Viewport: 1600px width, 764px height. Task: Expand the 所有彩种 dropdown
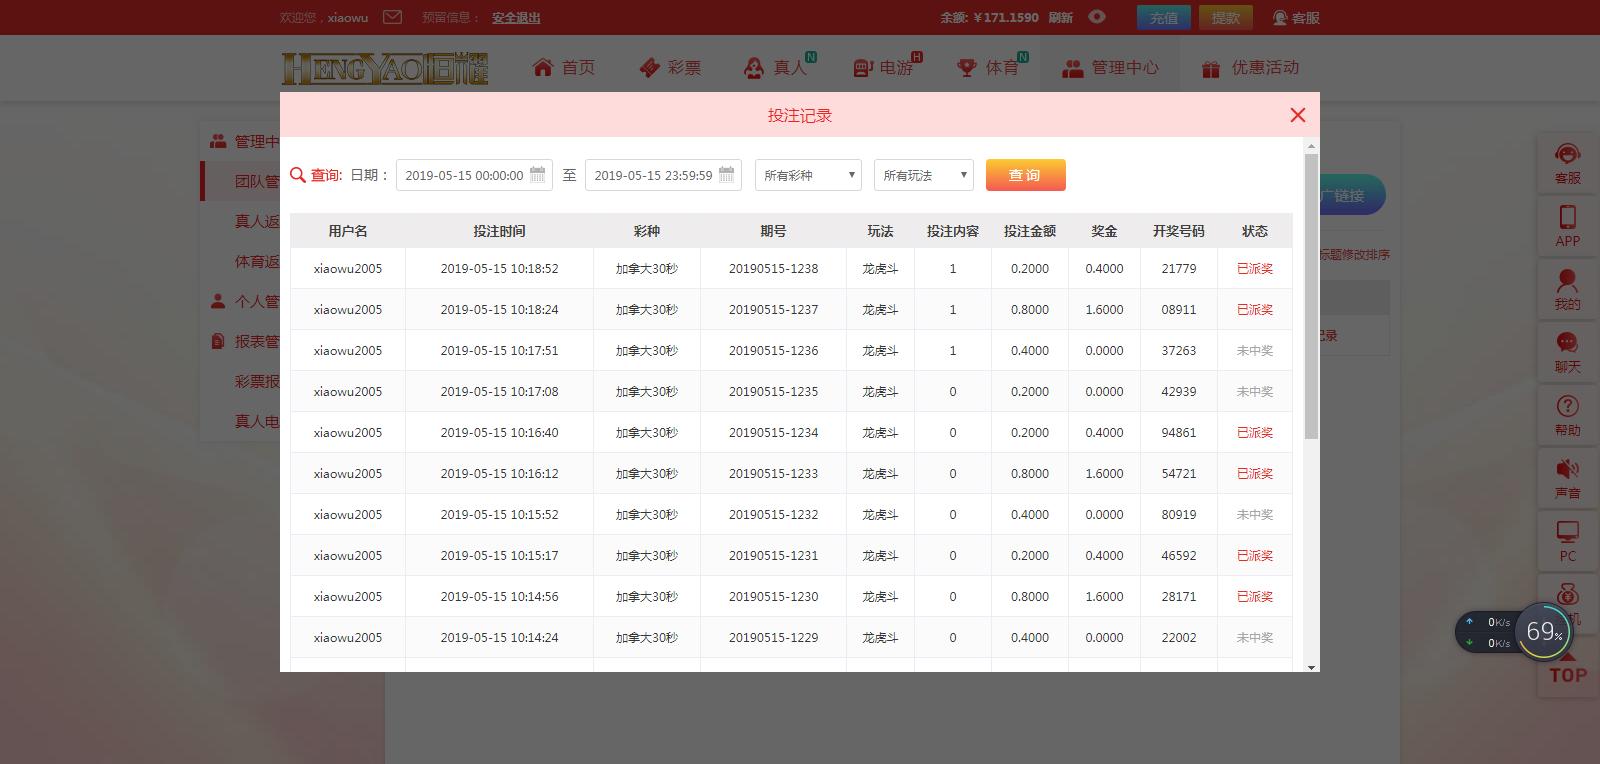tap(808, 175)
